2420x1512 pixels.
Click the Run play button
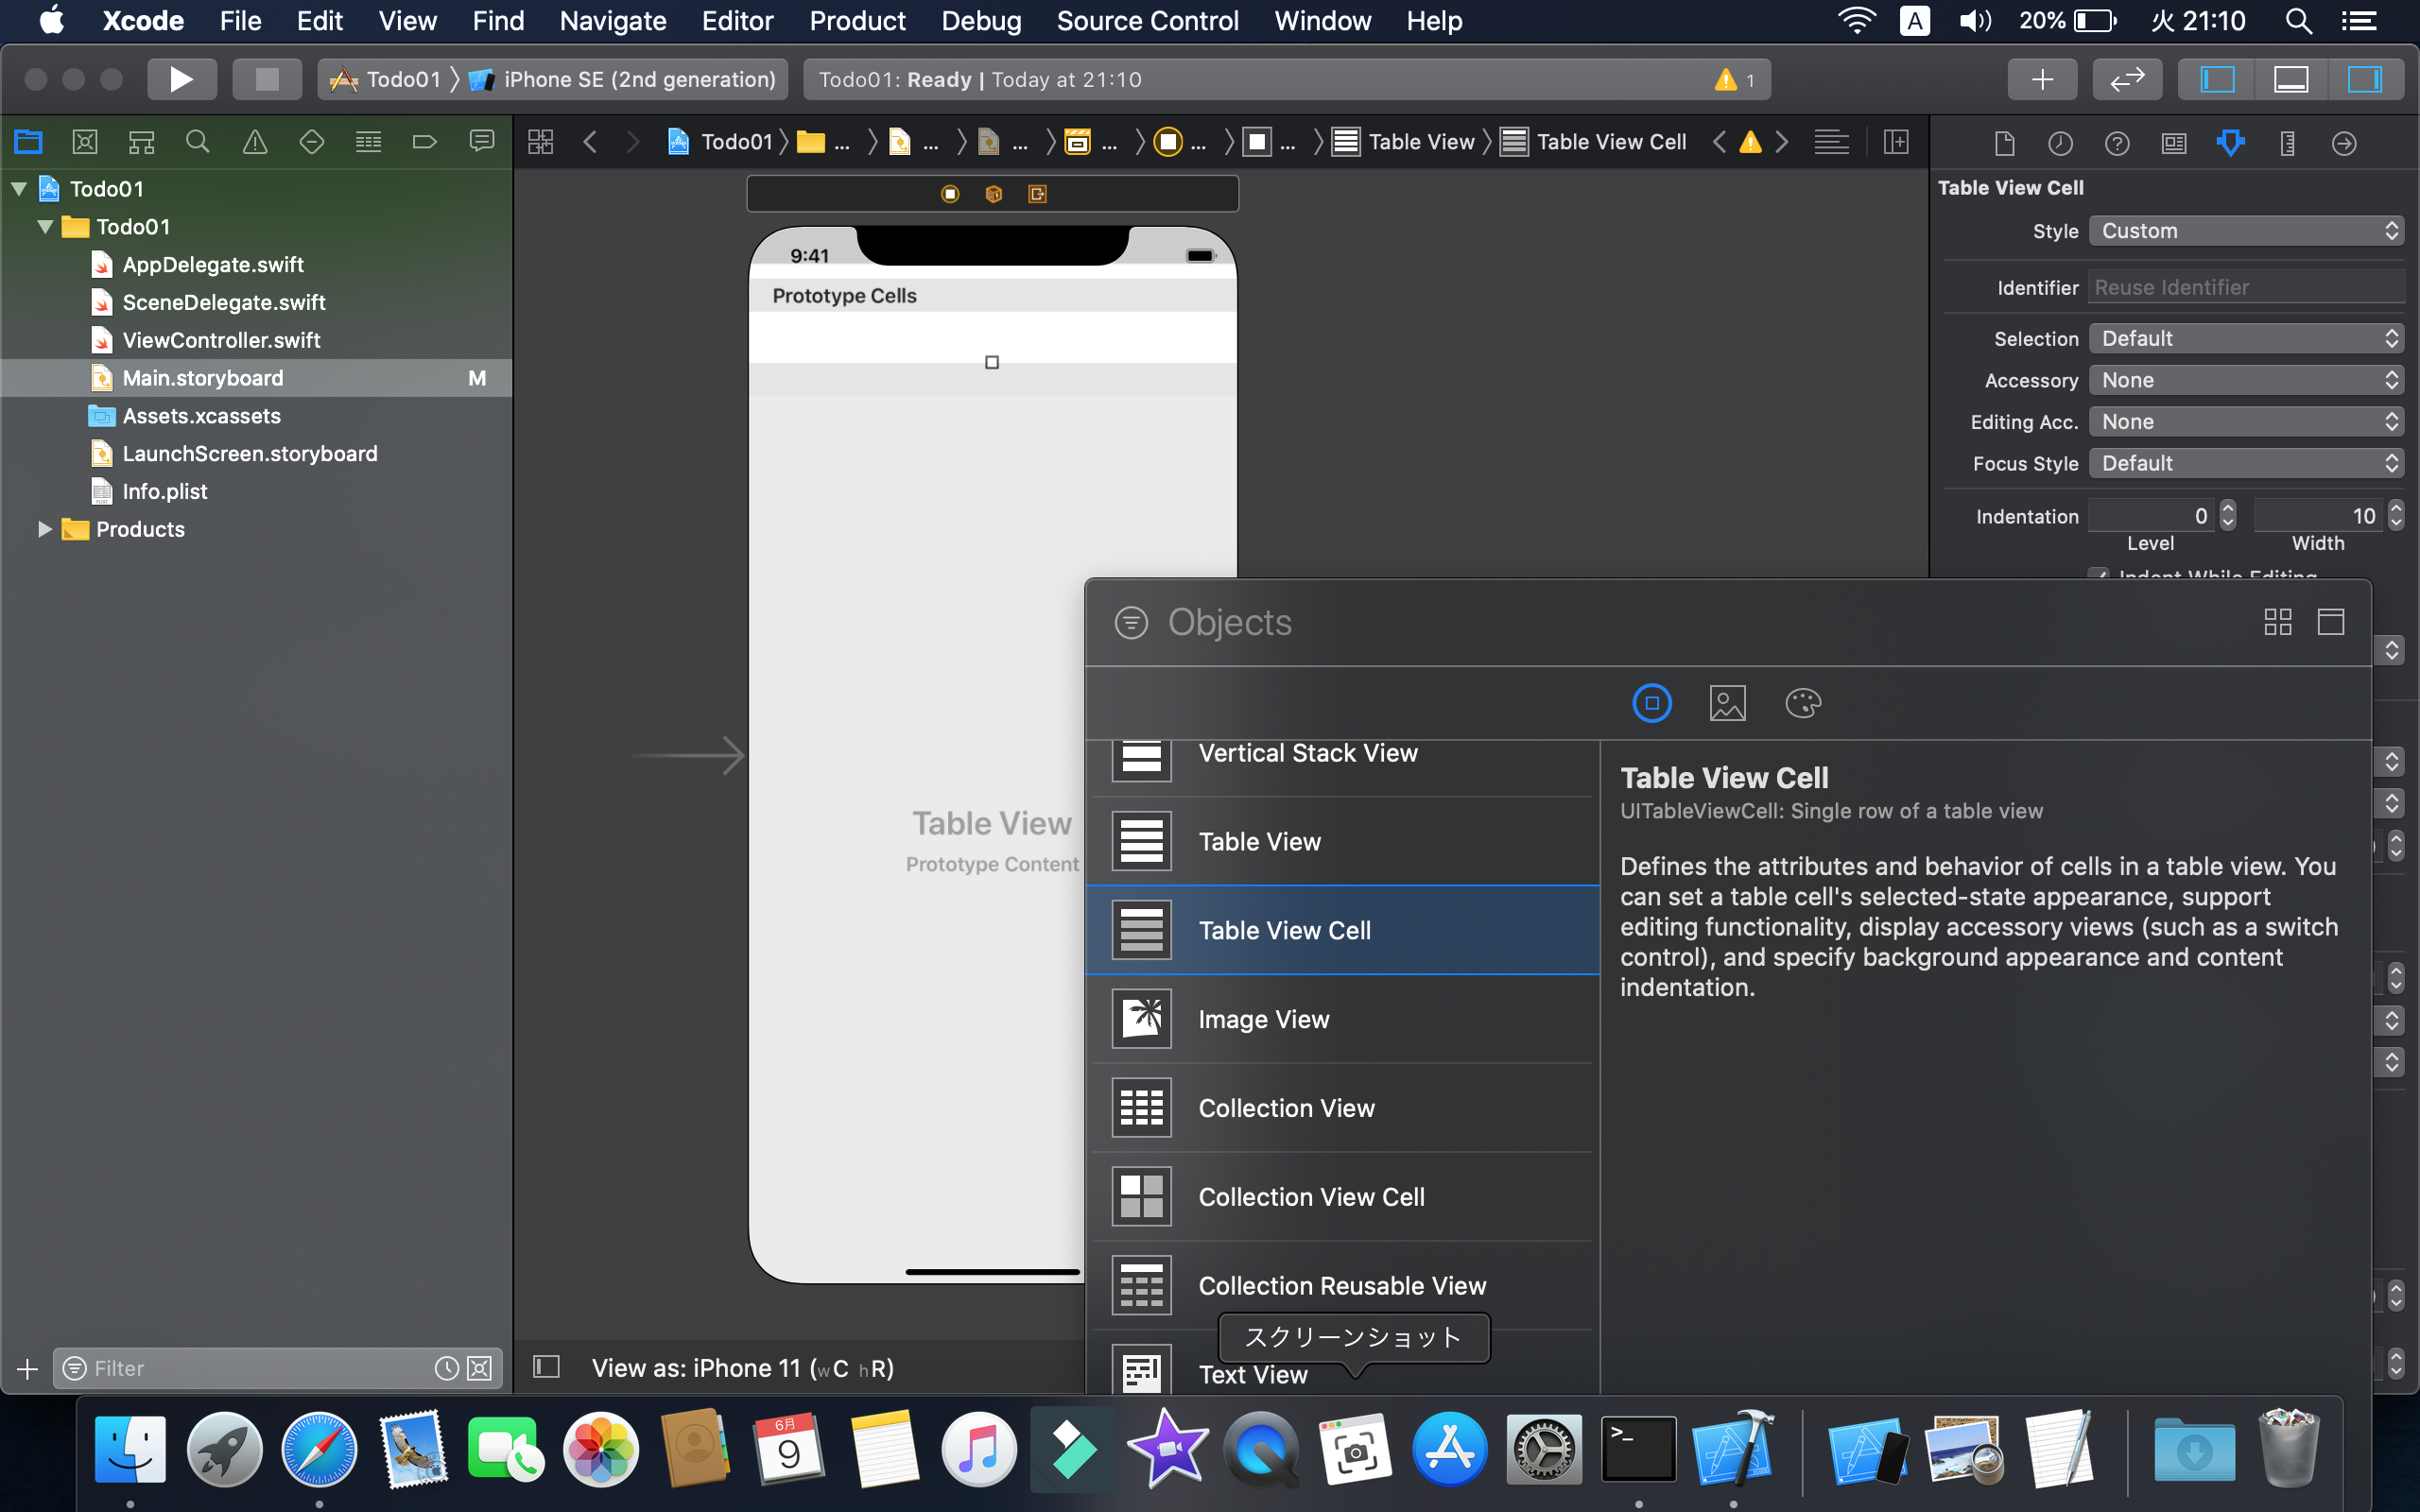click(x=181, y=79)
